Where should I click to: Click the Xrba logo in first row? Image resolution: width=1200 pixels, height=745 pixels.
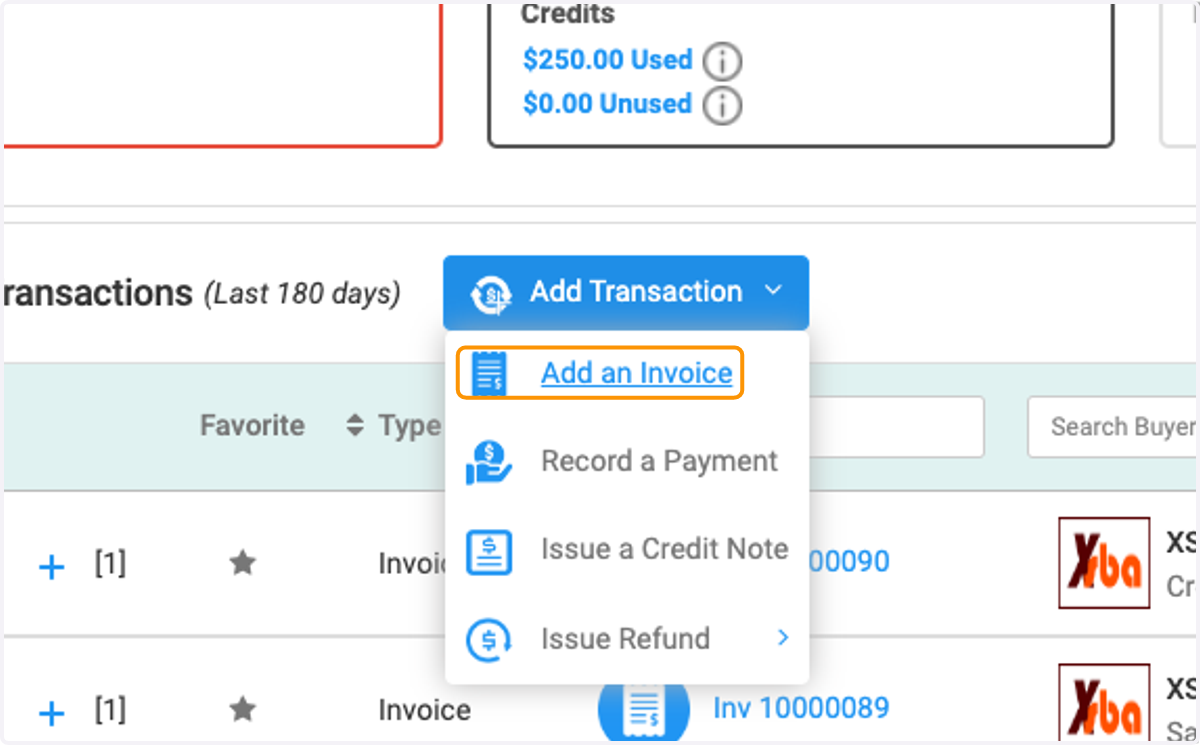(x=1104, y=563)
